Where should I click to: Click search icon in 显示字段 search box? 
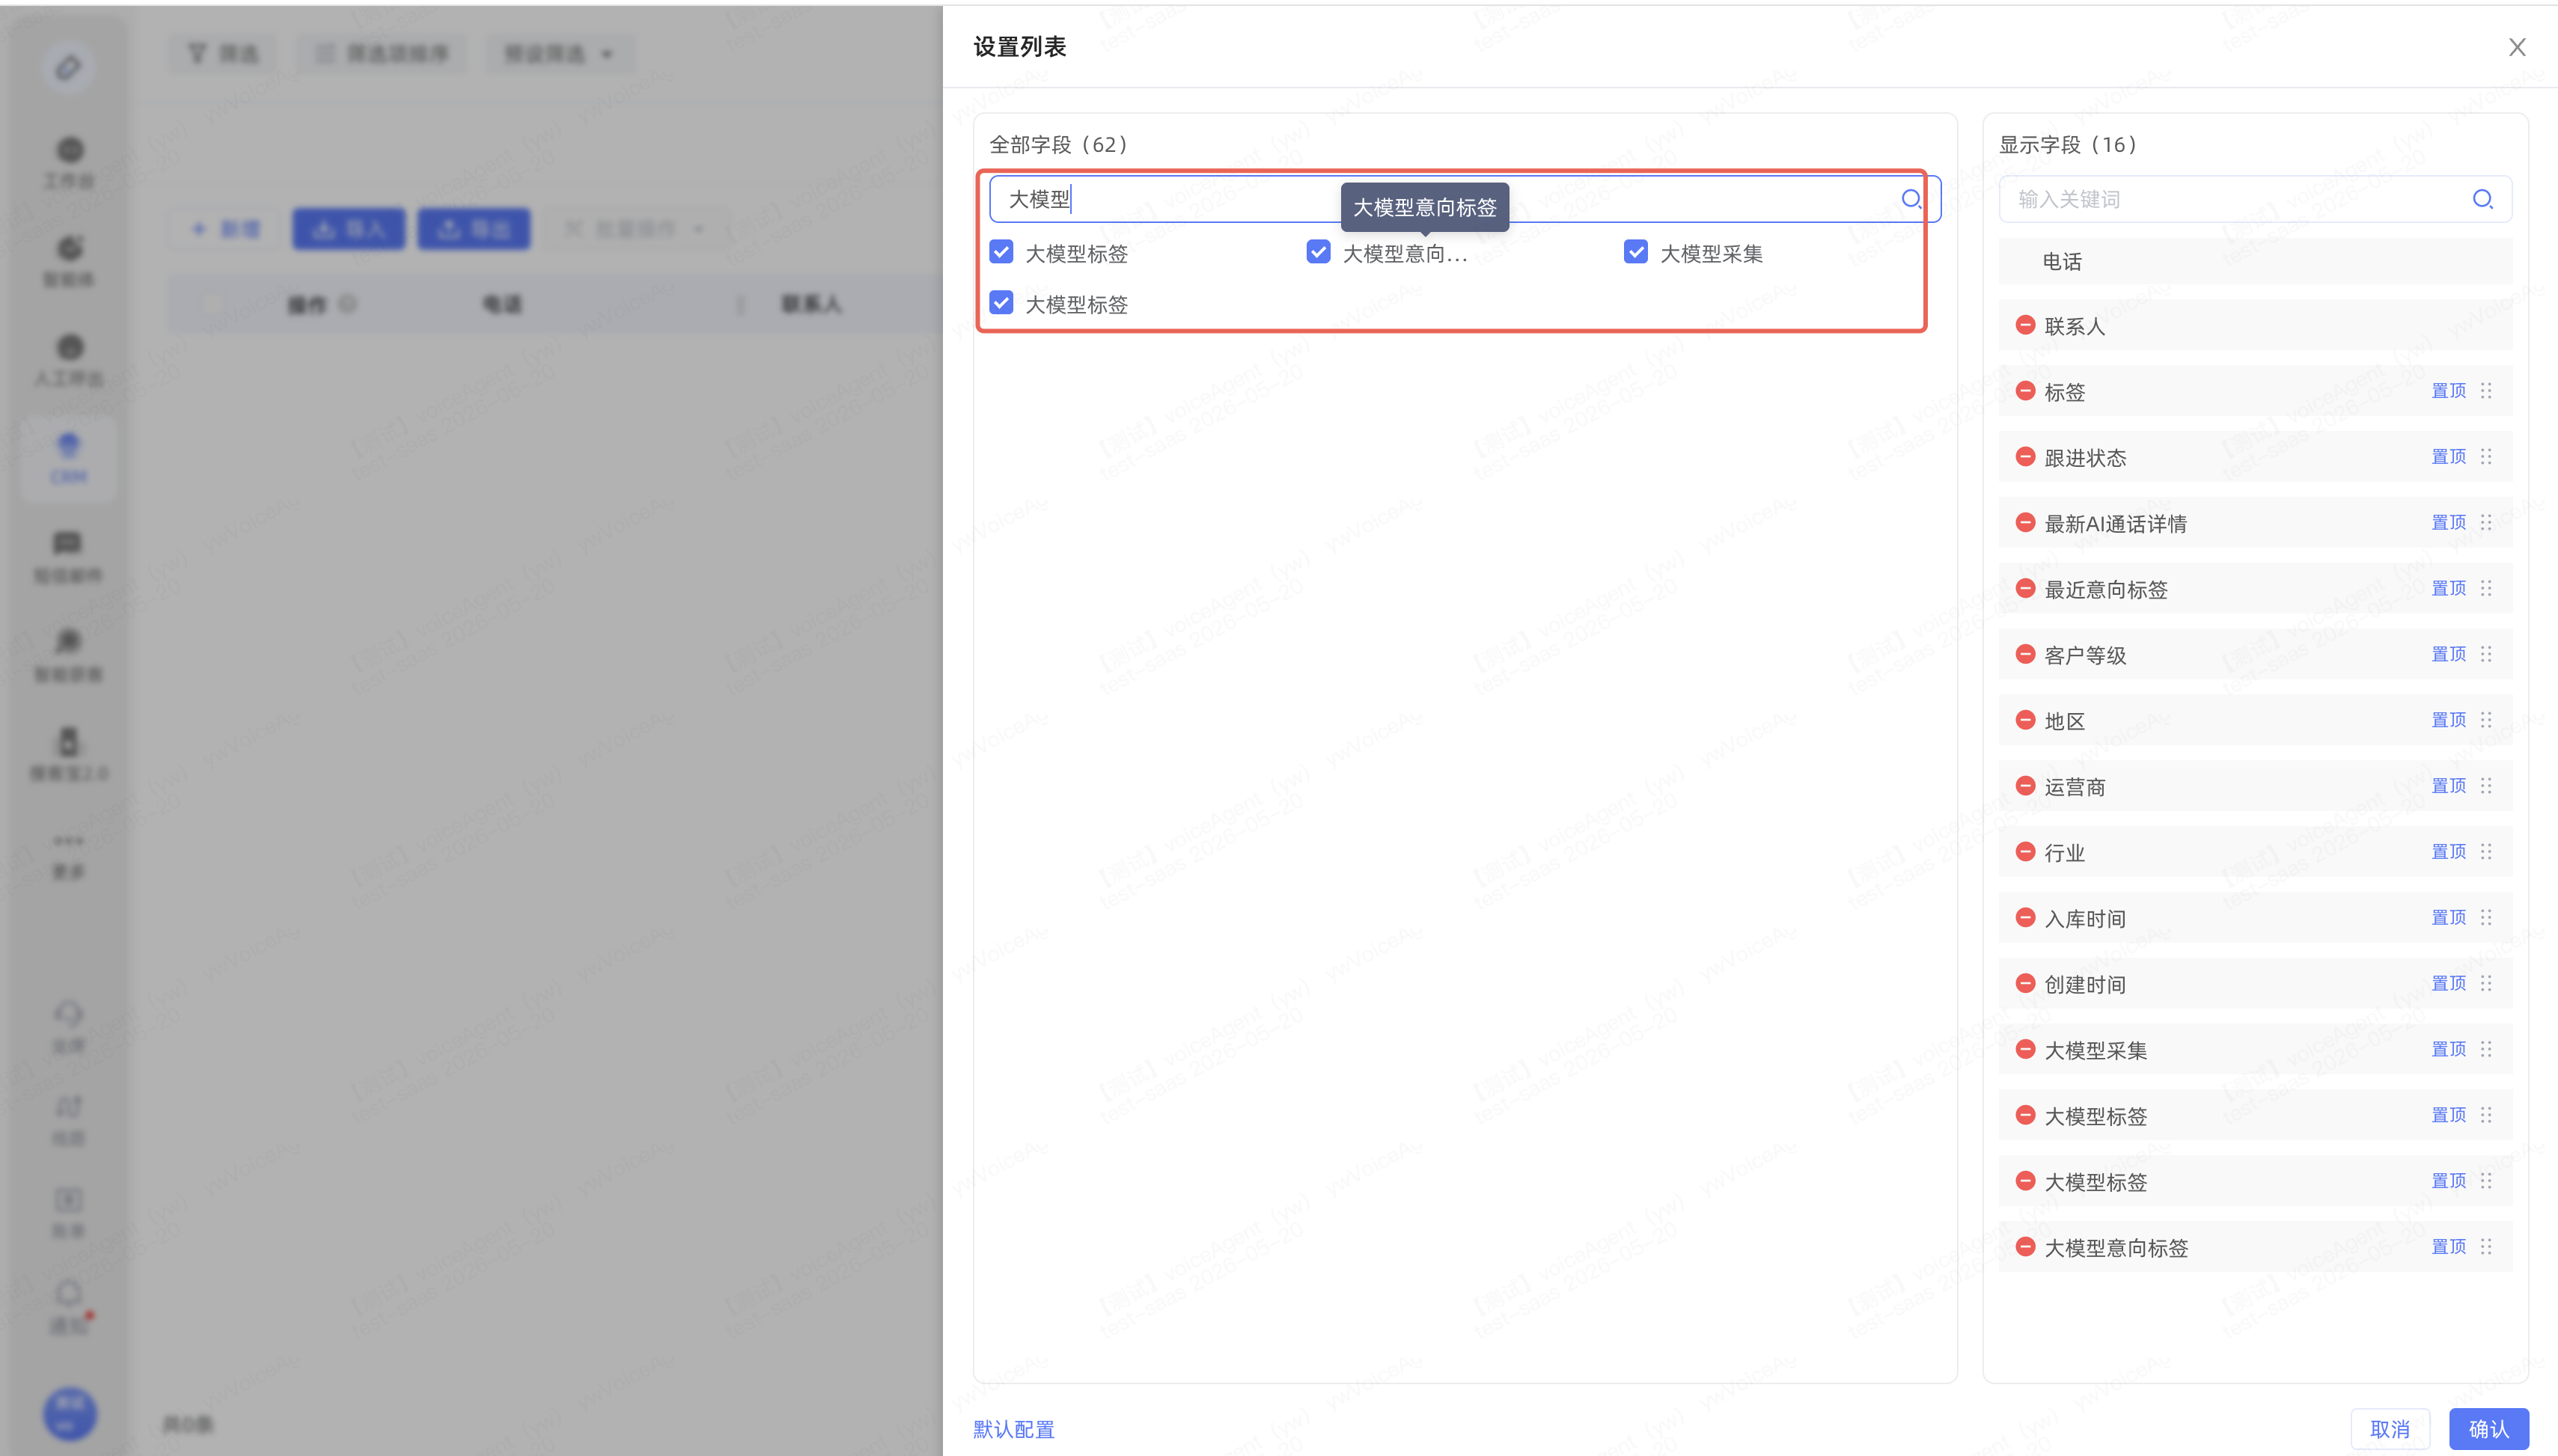click(x=2482, y=199)
